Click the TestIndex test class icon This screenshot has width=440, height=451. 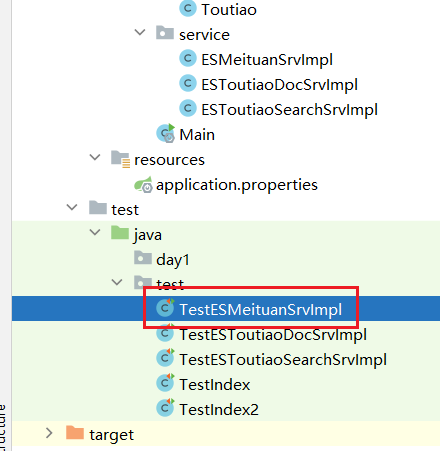[166, 383]
